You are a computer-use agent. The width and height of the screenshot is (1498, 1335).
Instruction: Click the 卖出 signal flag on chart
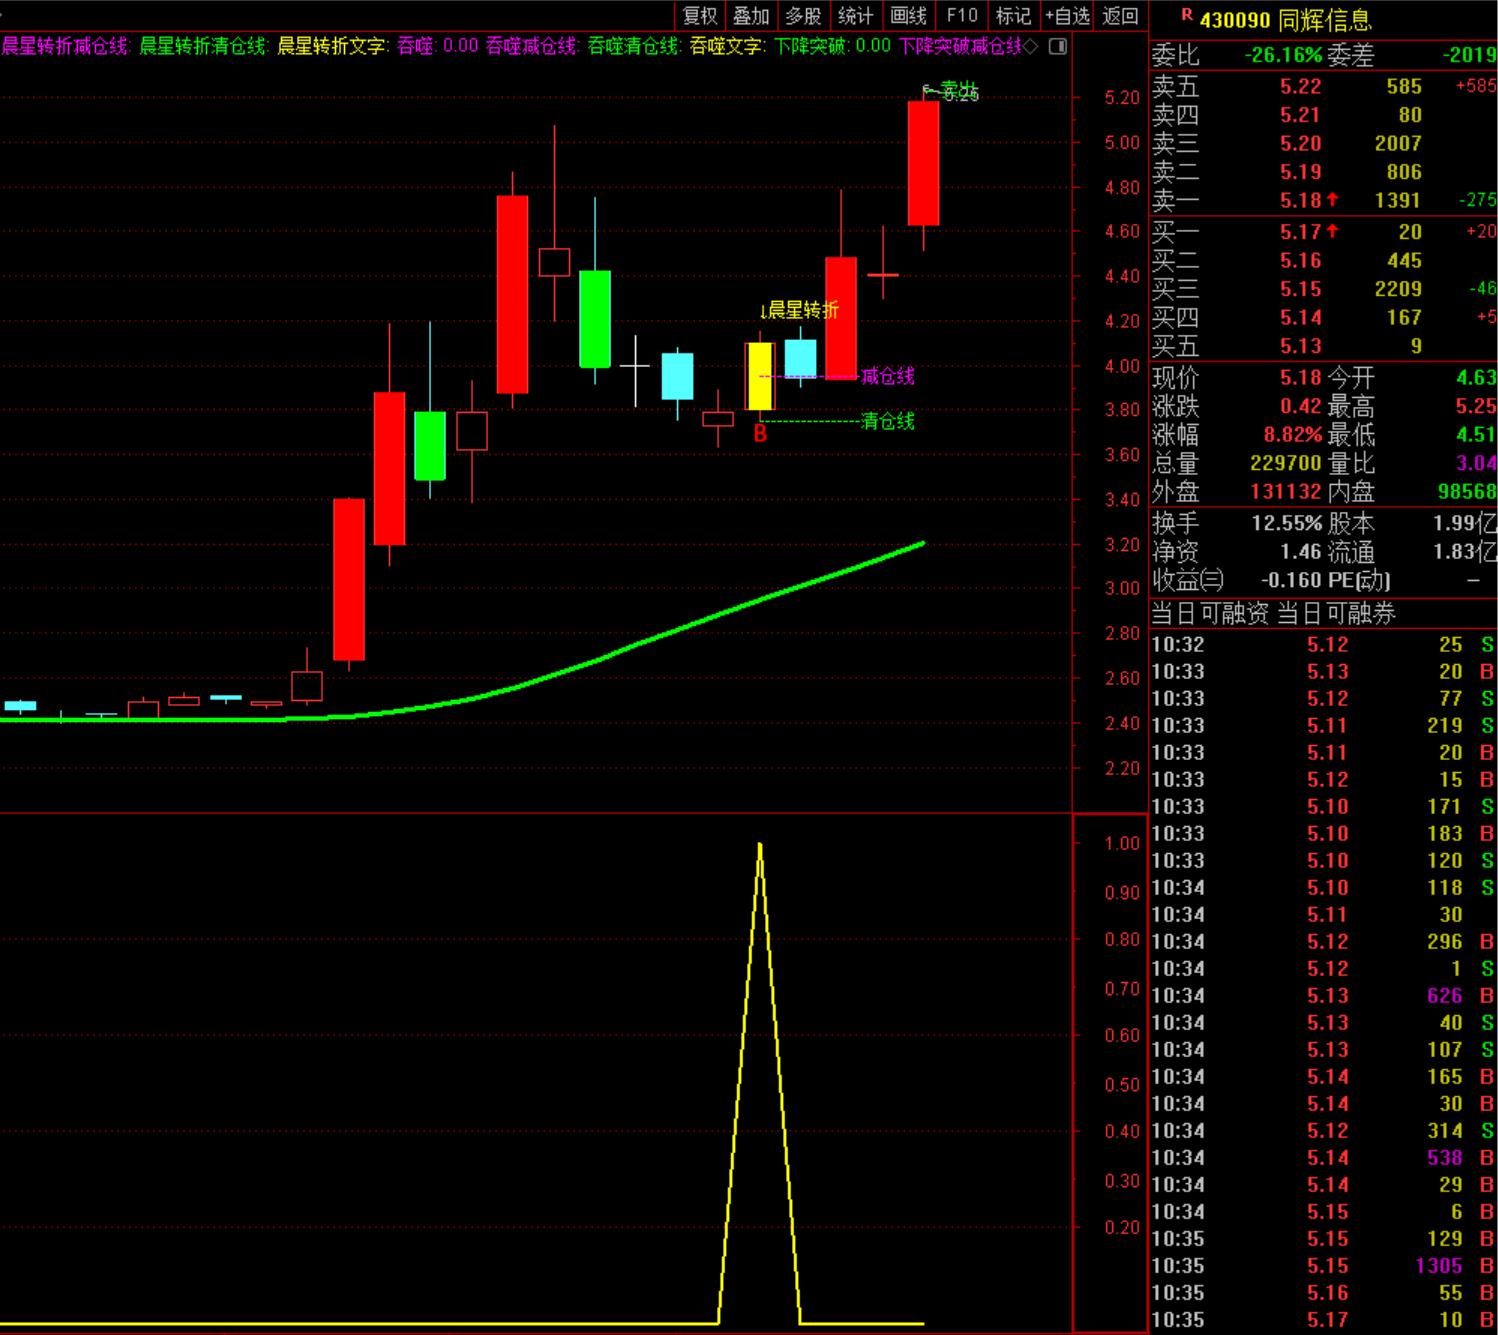click(951, 93)
